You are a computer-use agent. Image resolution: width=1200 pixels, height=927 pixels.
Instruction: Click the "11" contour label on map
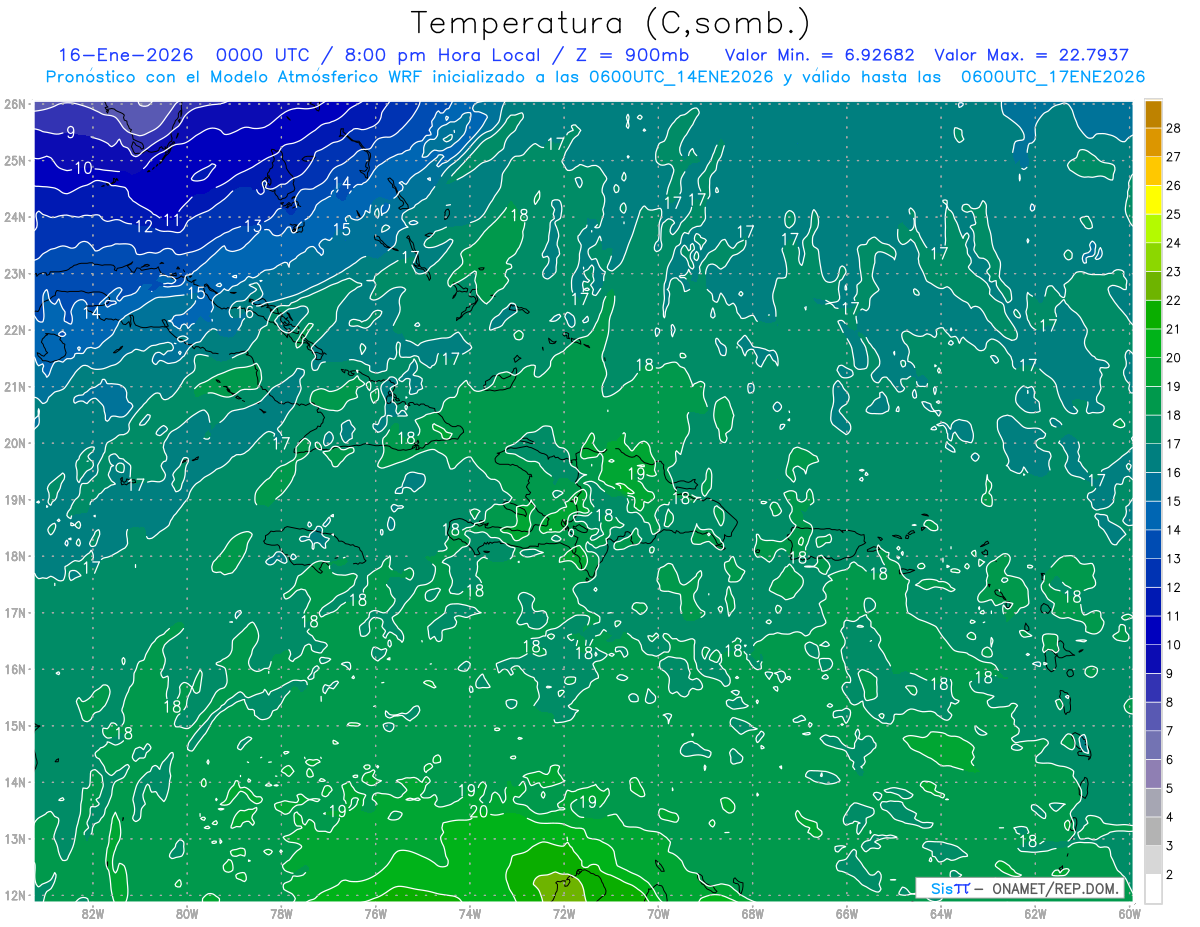[172, 220]
